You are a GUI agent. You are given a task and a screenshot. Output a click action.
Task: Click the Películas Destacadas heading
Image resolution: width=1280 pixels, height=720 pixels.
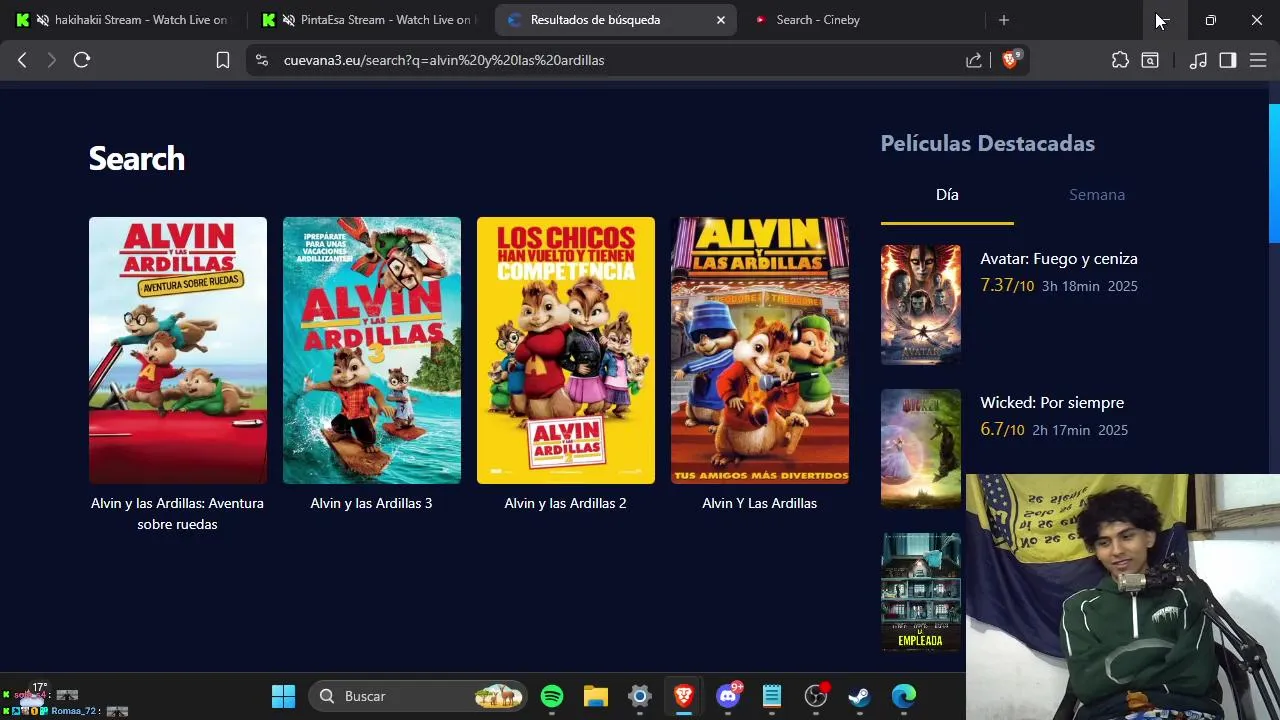tap(987, 143)
